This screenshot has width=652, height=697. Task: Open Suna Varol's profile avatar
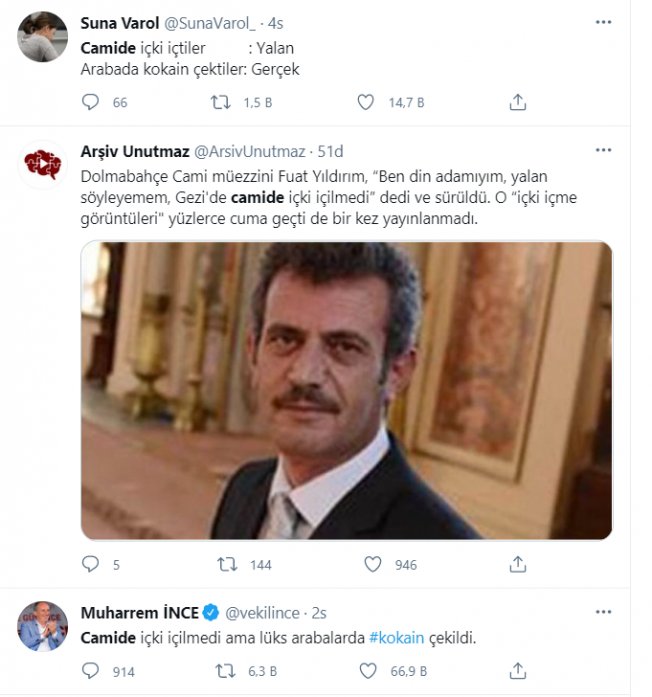click(42, 36)
